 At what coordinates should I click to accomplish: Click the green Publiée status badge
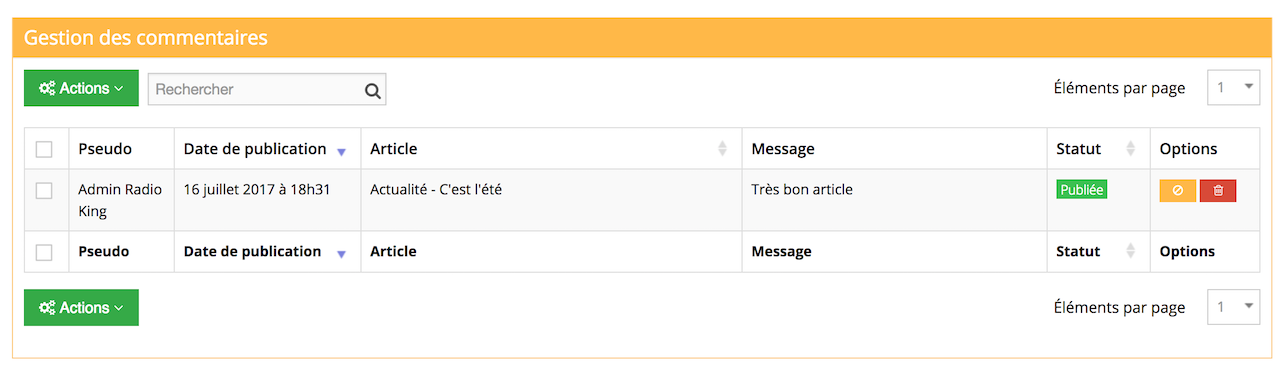(x=1082, y=190)
